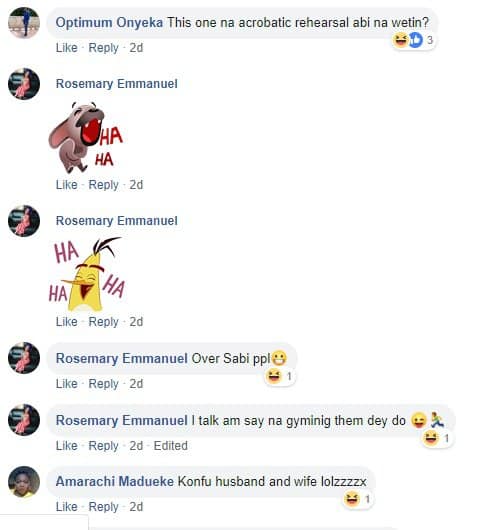Screen dimensions: 492x530
Task: Reply to the yellow bird sticker comment
Action: (x=103, y=321)
